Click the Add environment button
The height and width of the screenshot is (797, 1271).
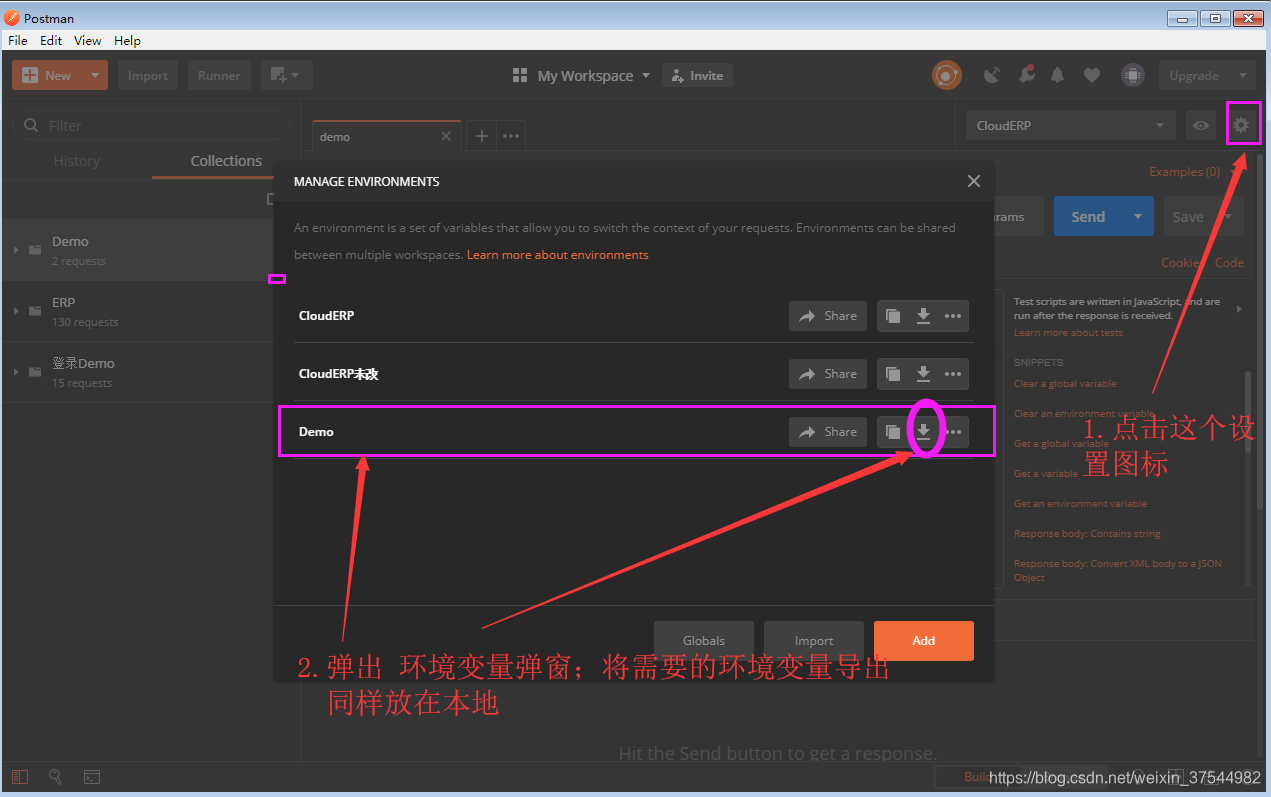pos(923,640)
